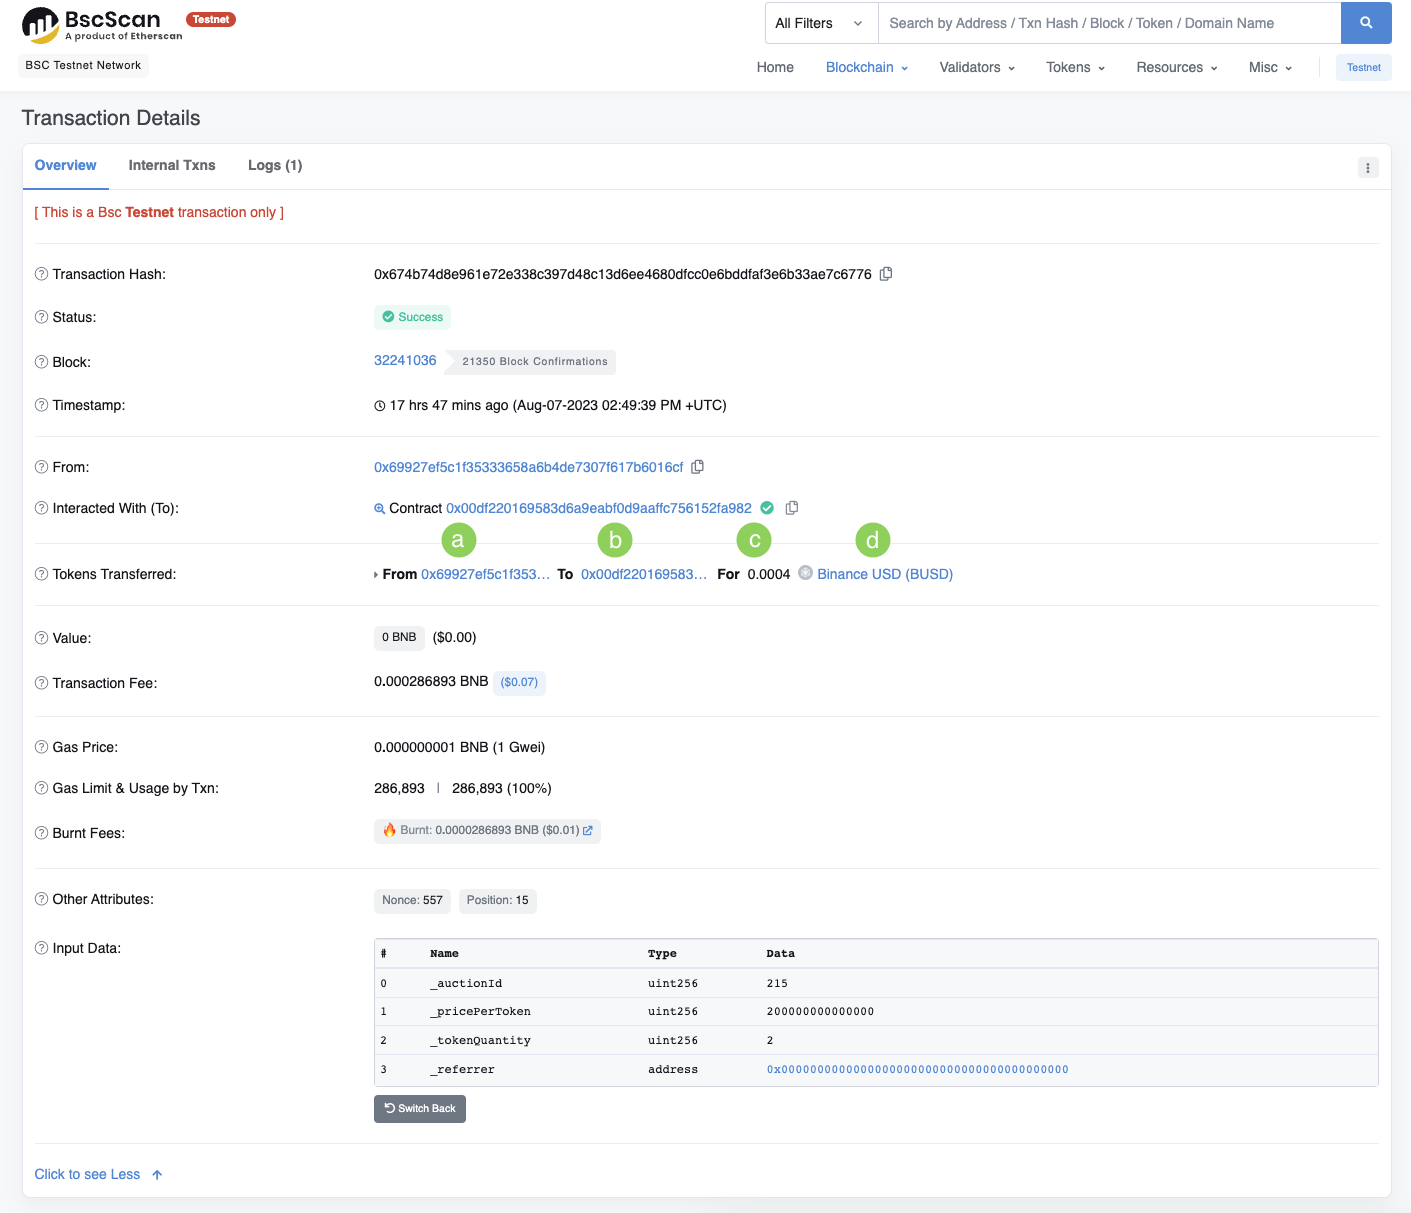
Task: Switch to the Logs (1) tab
Action: (x=275, y=165)
